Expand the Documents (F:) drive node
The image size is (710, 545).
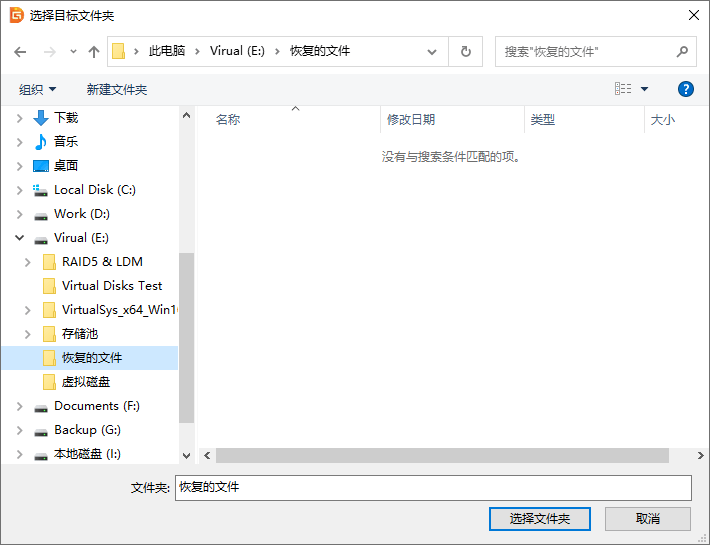pos(19,406)
